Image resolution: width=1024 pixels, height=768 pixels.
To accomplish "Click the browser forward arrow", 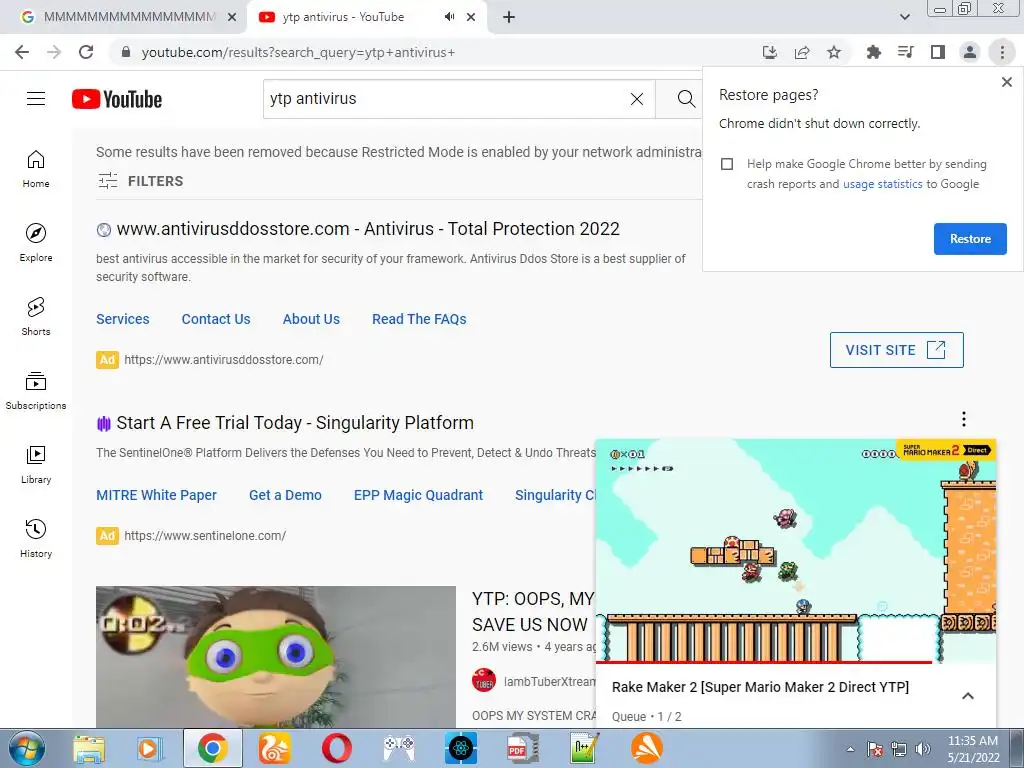I will coord(54,52).
